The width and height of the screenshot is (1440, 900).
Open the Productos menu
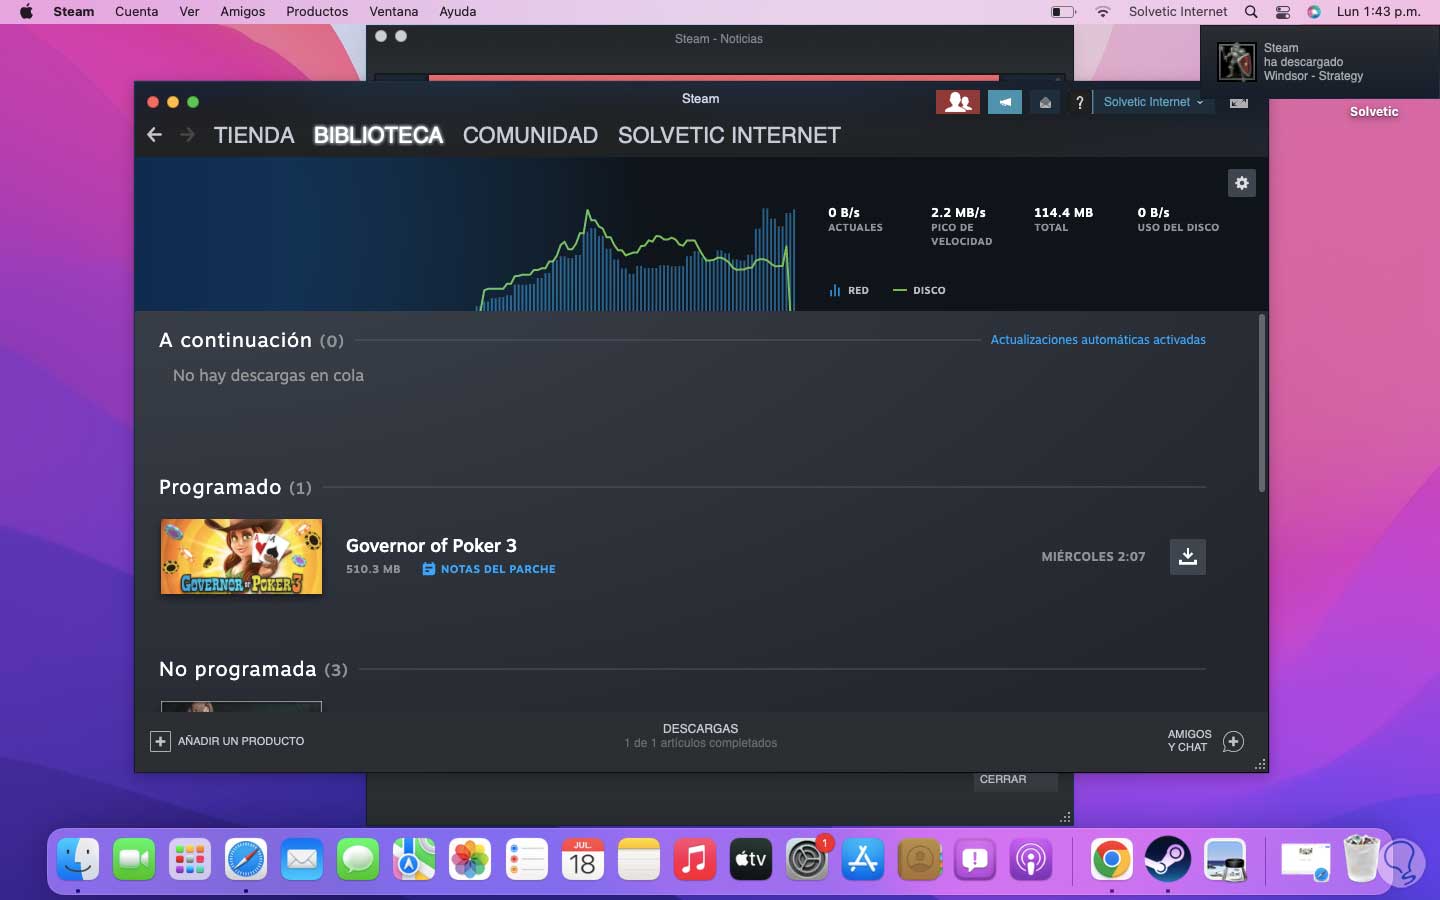[x=317, y=12]
